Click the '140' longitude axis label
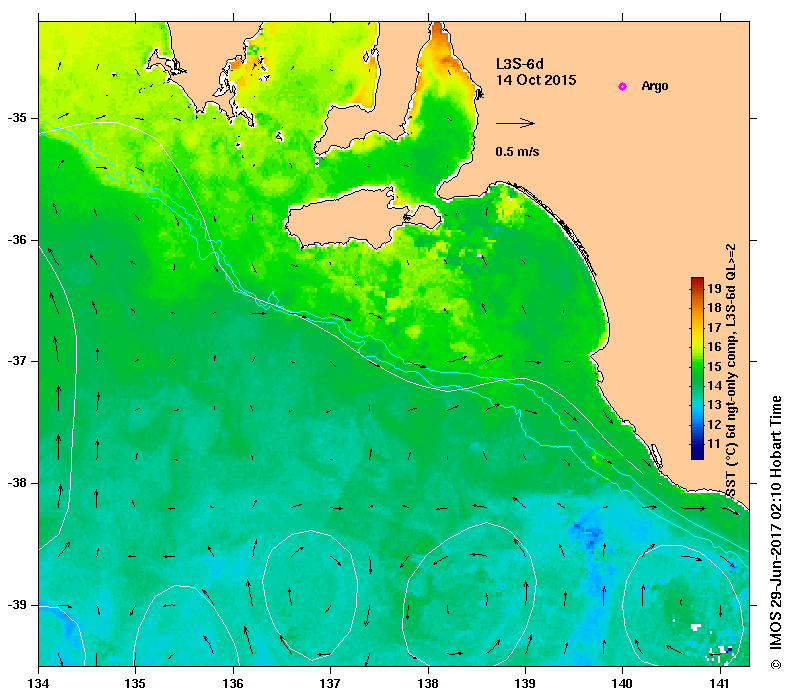Image resolution: width=791 pixels, height=700 pixels. (x=623, y=684)
